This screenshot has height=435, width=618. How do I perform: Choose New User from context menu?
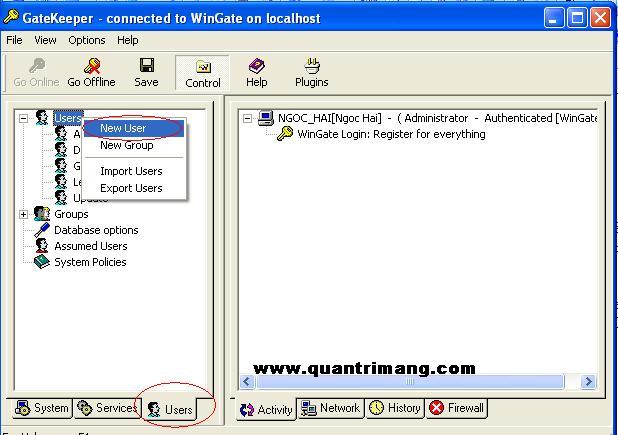pyautogui.click(x=134, y=128)
